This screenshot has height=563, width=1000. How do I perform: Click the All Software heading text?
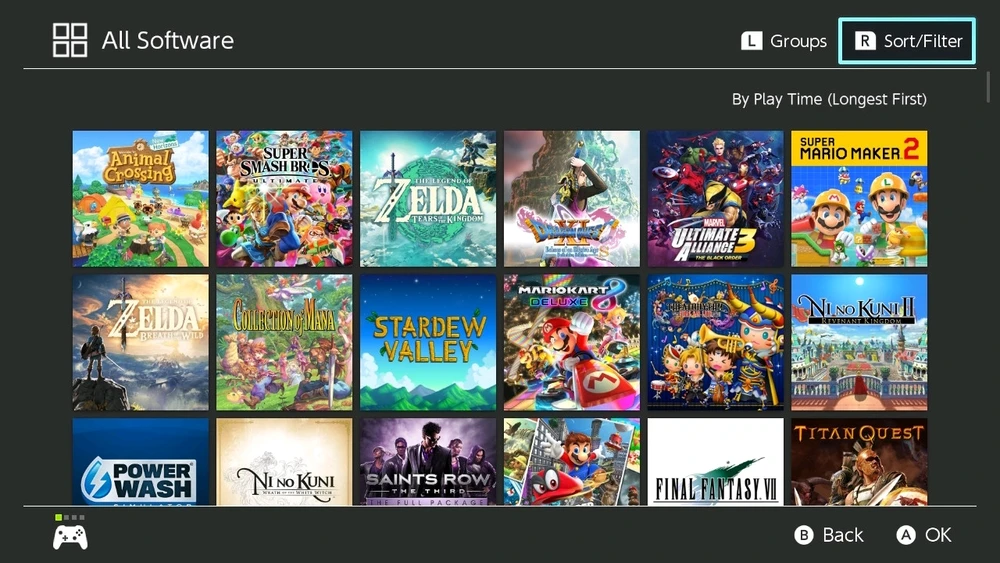[168, 40]
